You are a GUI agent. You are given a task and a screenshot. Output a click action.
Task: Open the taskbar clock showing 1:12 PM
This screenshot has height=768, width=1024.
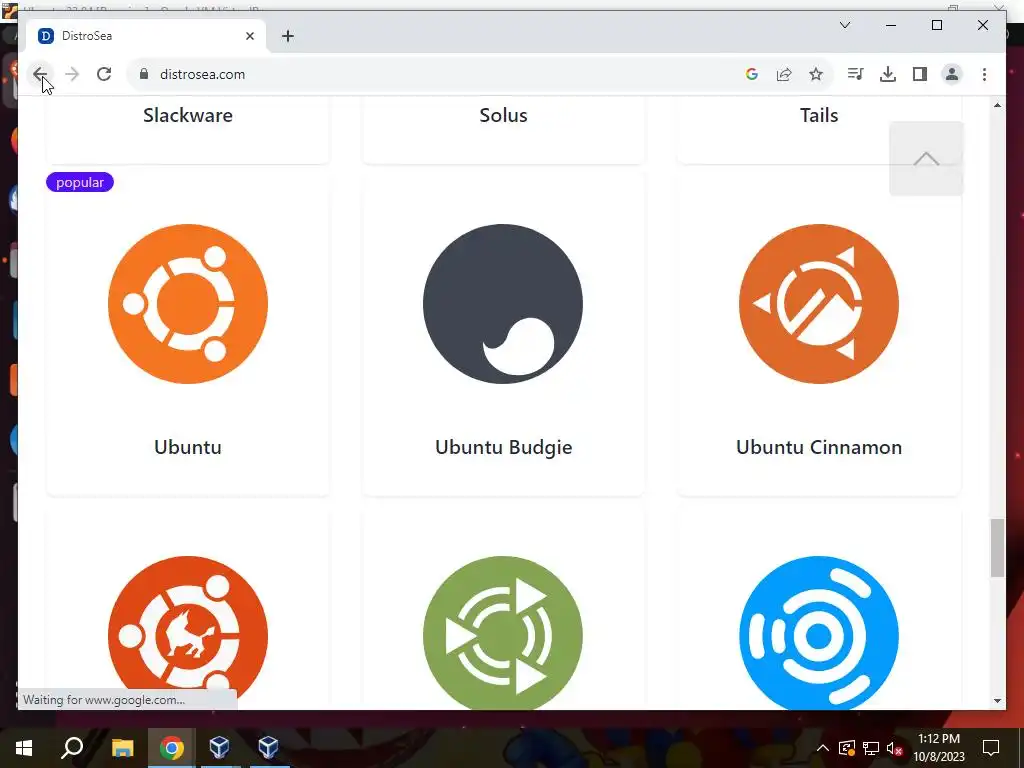(939, 748)
